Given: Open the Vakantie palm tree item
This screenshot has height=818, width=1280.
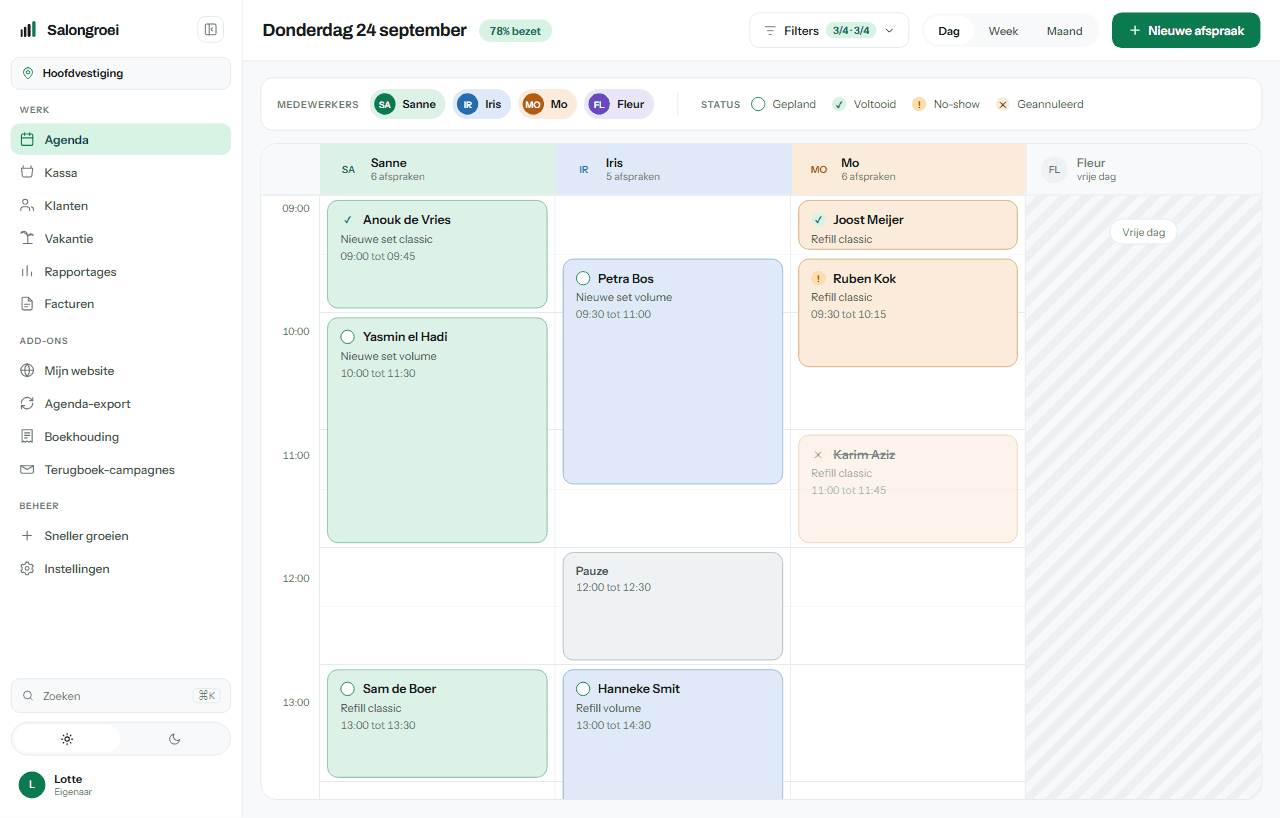Looking at the screenshot, I should coord(121,238).
